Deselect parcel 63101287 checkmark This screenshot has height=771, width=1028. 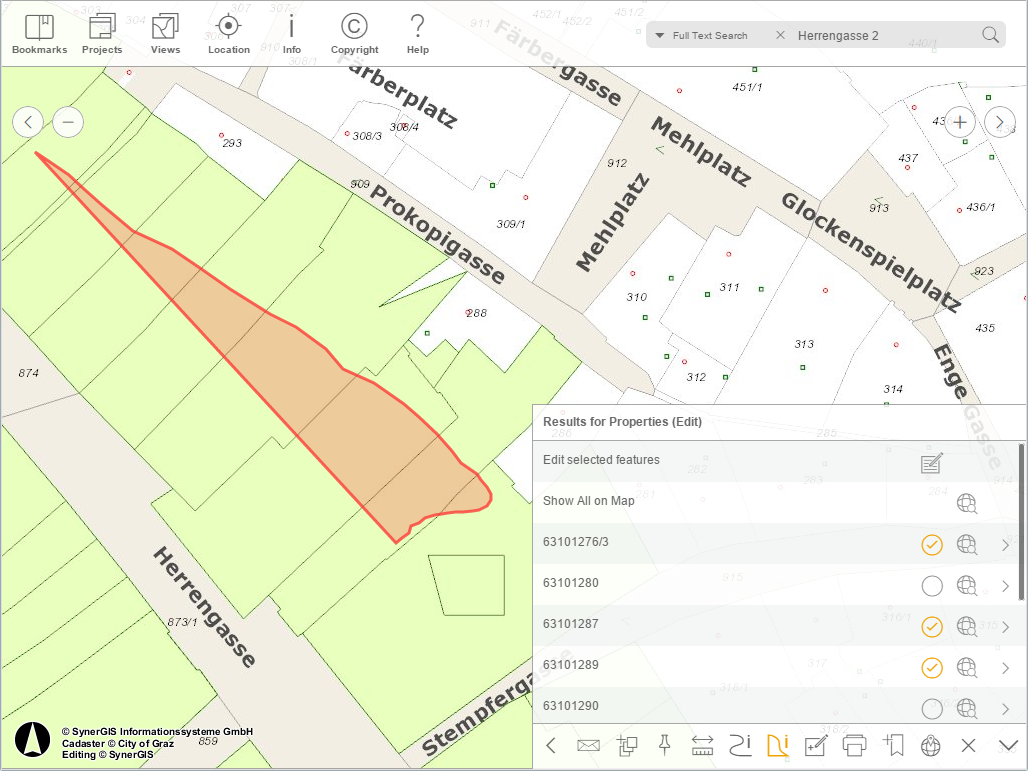click(x=932, y=627)
